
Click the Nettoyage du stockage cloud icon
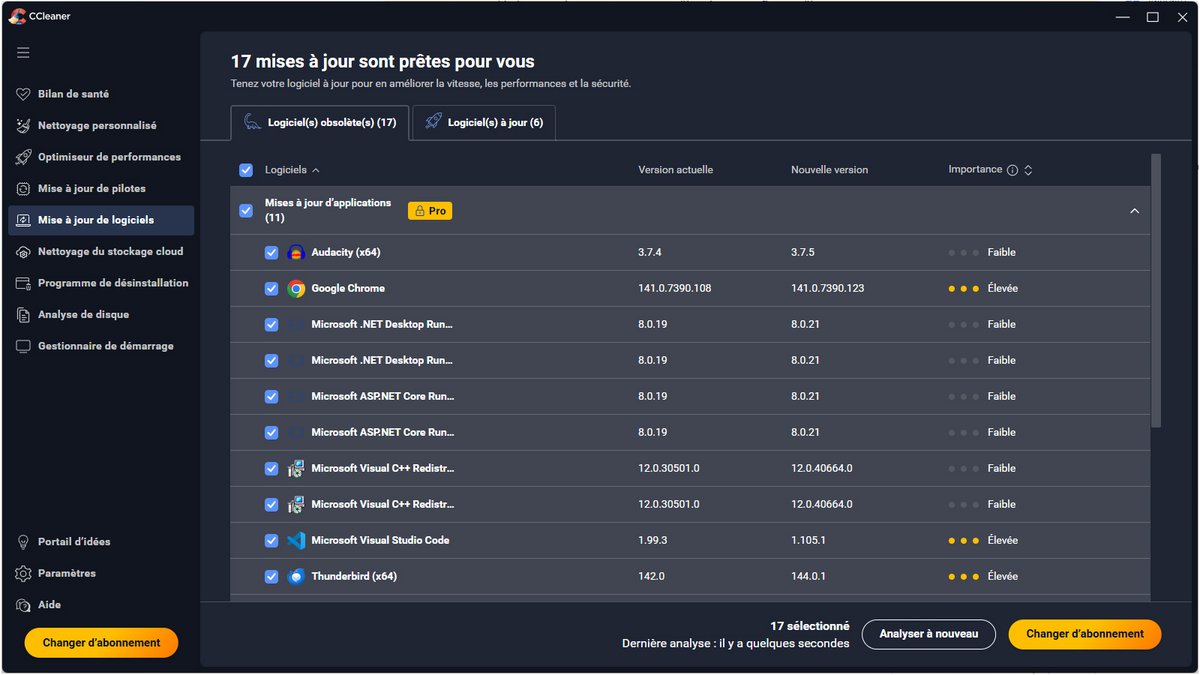tap(23, 252)
